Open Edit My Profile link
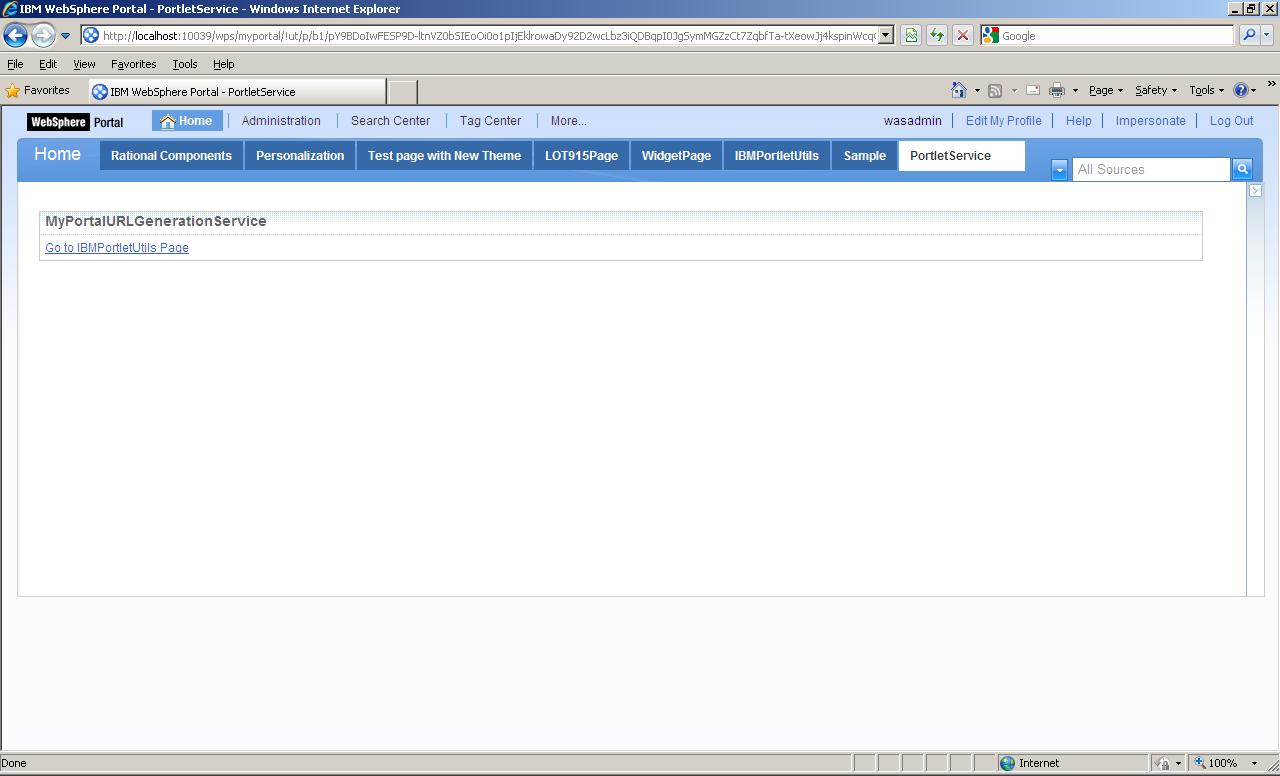The height and width of the screenshot is (776, 1280). (1003, 121)
